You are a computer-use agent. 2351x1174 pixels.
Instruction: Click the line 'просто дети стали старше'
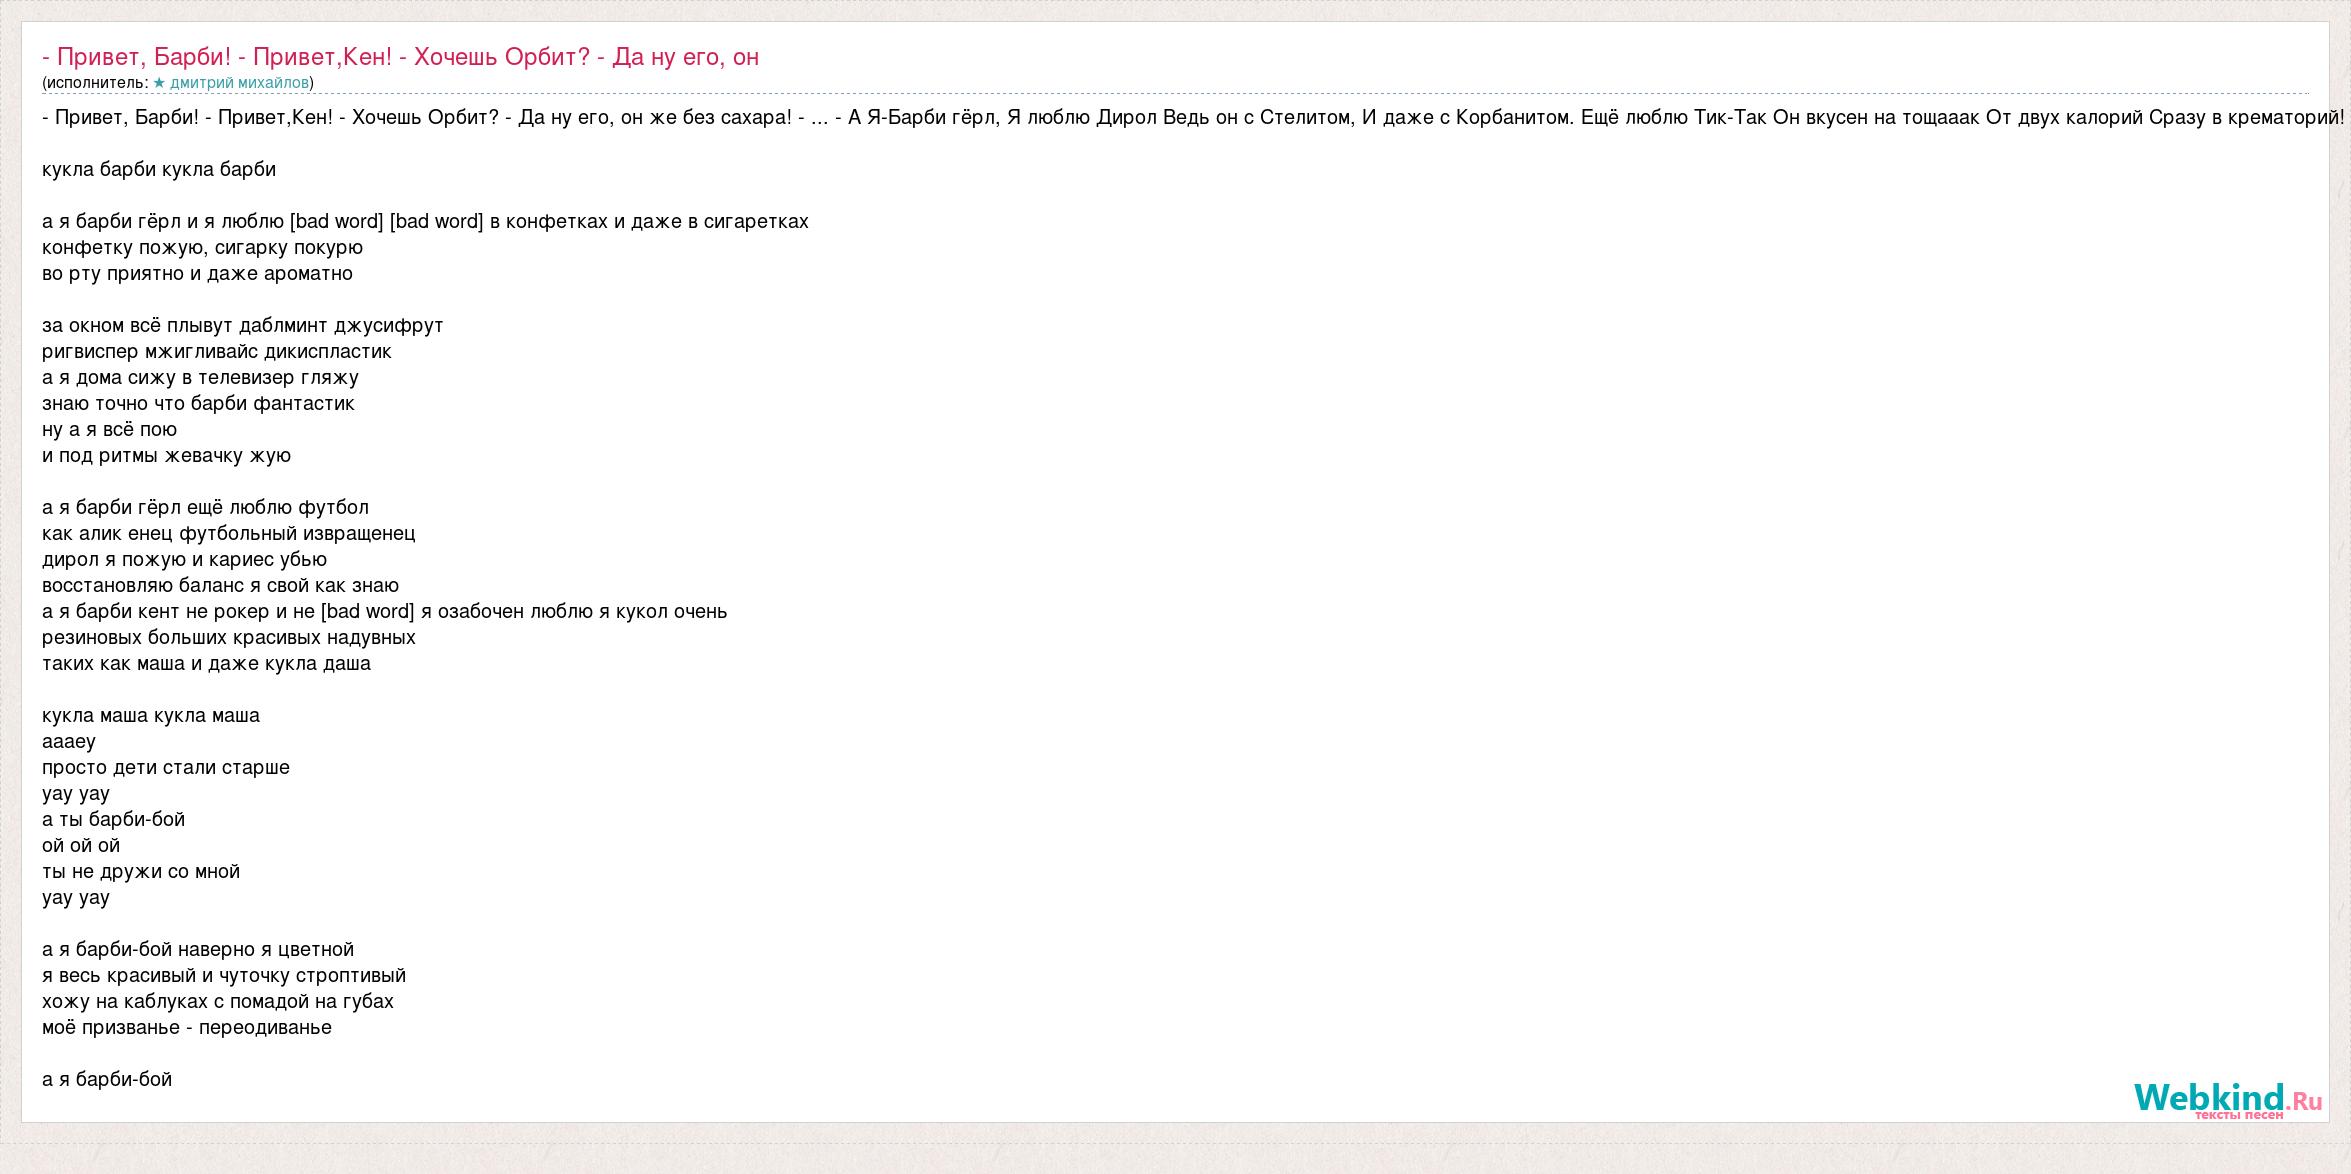point(166,767)
